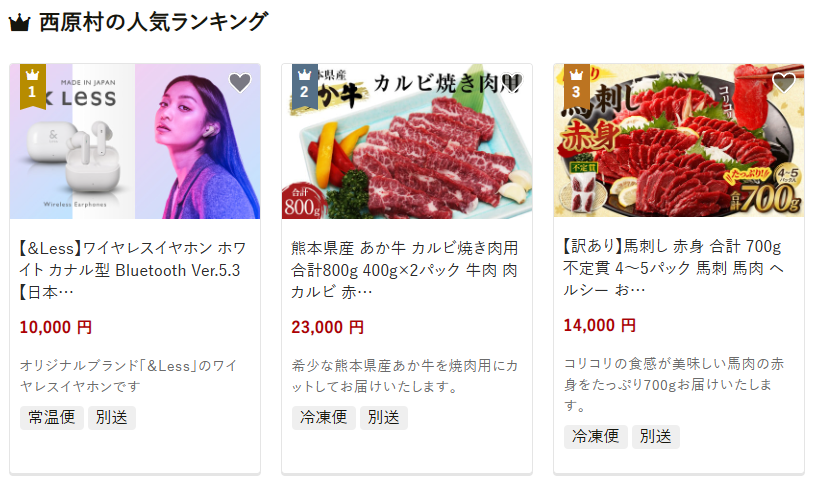This screenshot has height=486, width=816.
Task: Click the 西原村の人気ランキング heading
Action: pyautogui.click(x=154, y=22)
